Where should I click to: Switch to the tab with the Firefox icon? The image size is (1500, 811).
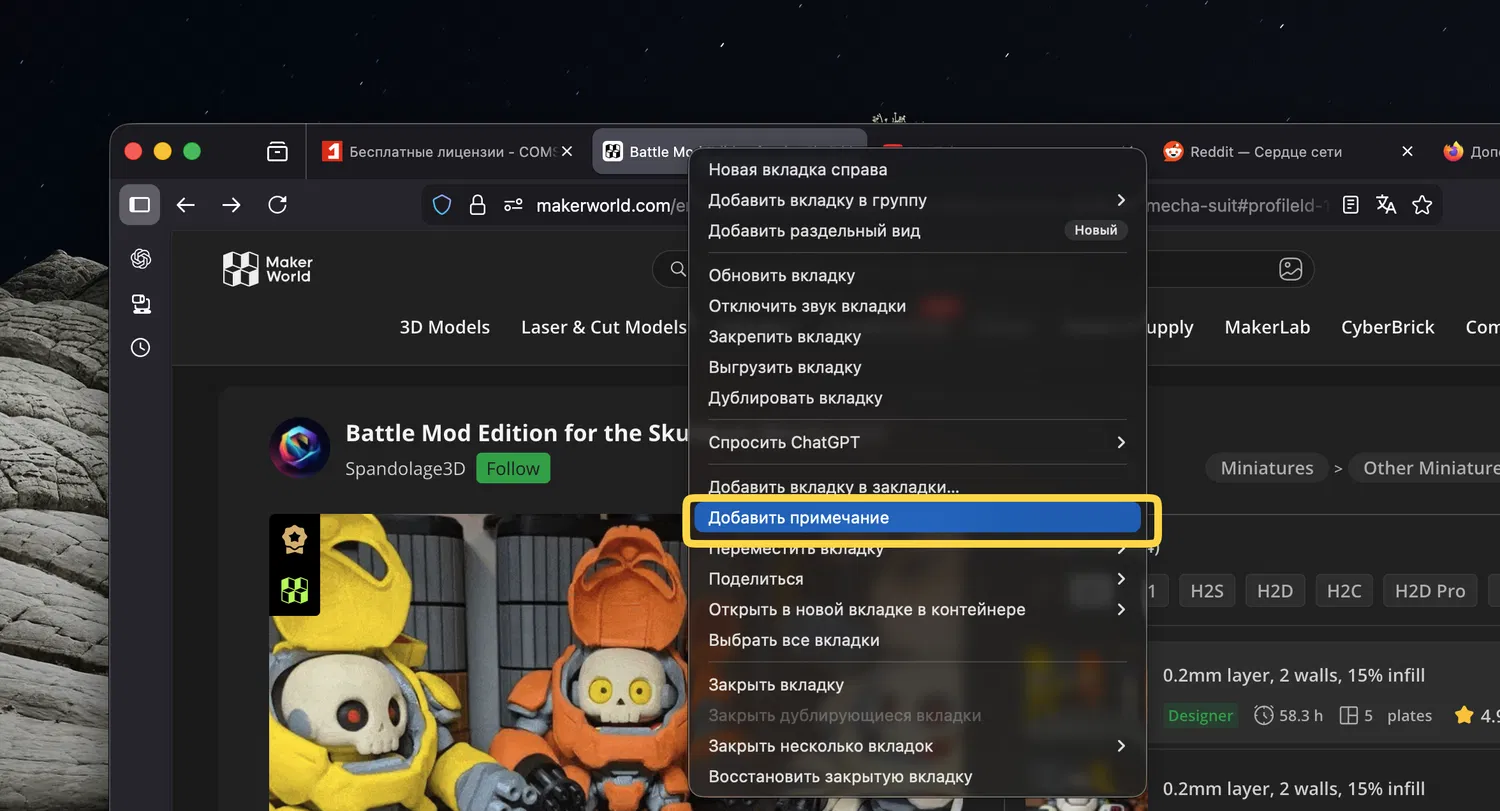(1467, 152)
